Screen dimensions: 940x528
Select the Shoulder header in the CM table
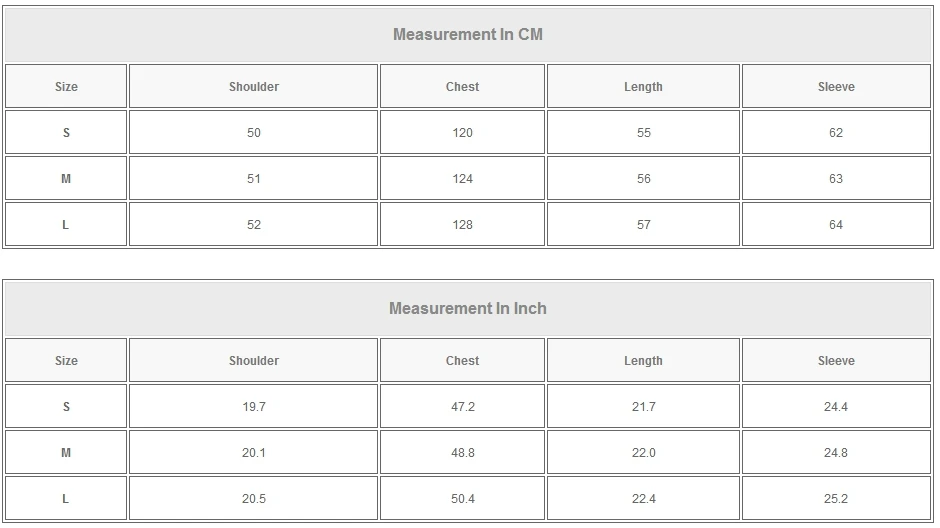click(x=254, y=87)
